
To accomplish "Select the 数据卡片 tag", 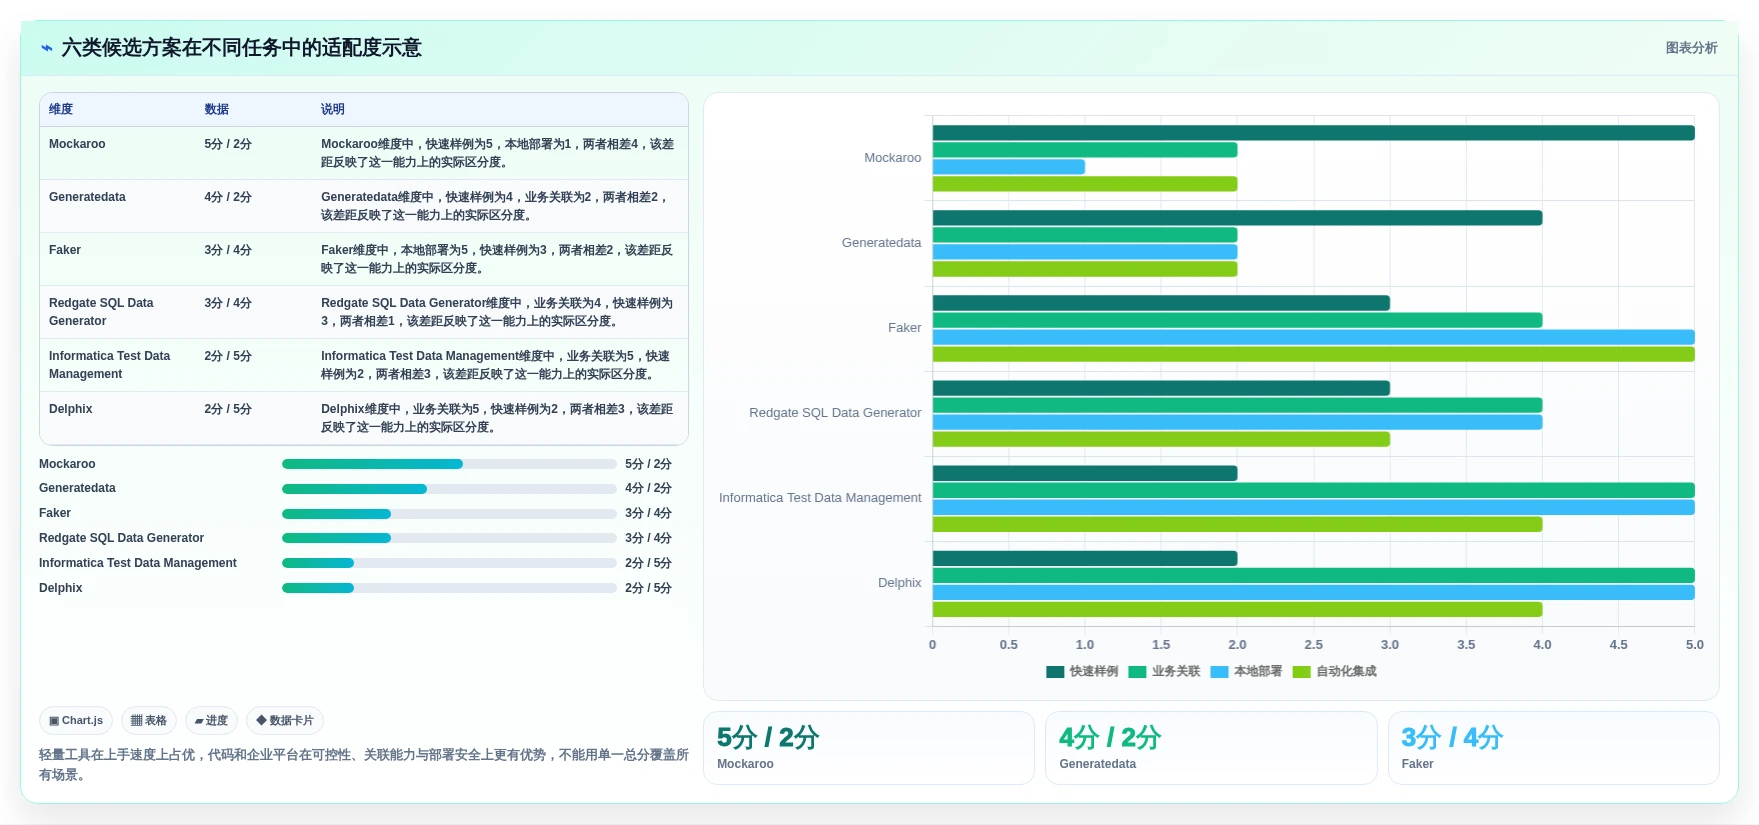I will 285,720.
